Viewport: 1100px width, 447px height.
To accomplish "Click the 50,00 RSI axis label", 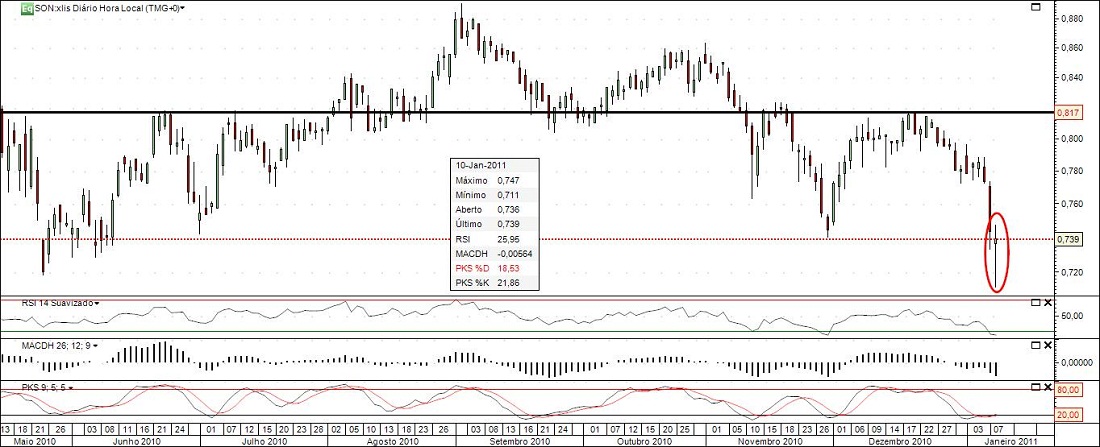I will (x=1071, y=316).
